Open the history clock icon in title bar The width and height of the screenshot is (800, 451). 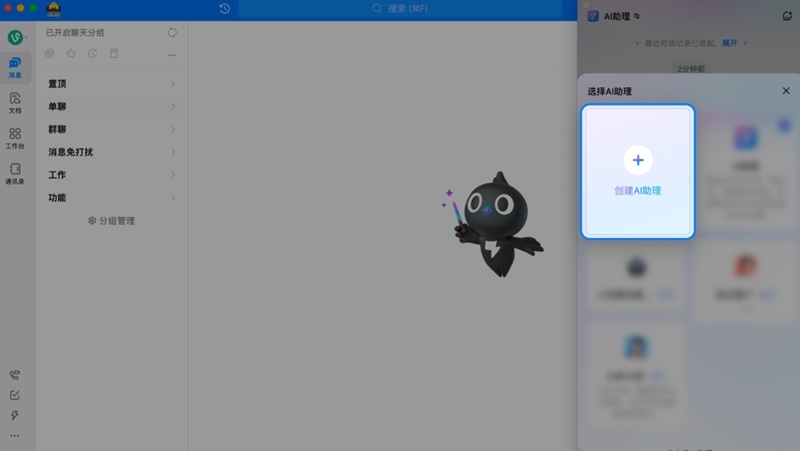(x=224, y=9)
